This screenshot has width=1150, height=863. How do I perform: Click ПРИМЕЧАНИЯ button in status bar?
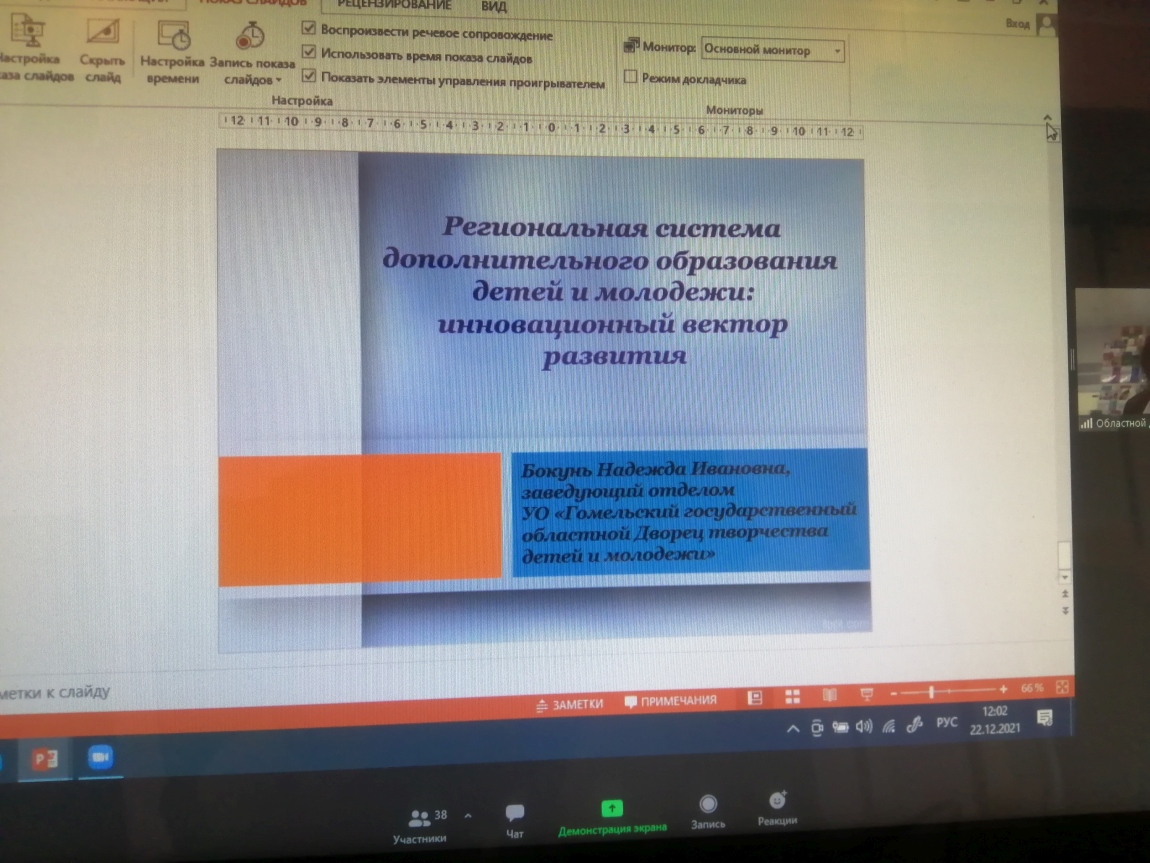[671, 701]
